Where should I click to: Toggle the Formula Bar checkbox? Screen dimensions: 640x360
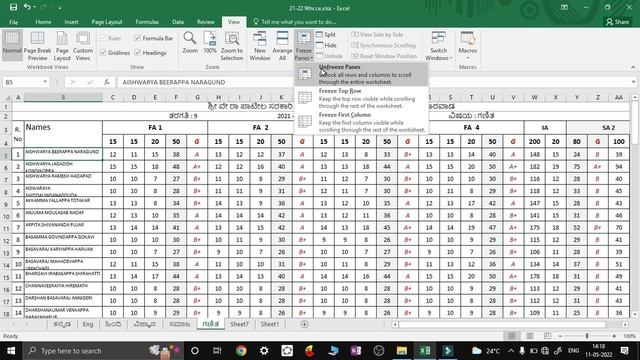pos(138,38)
